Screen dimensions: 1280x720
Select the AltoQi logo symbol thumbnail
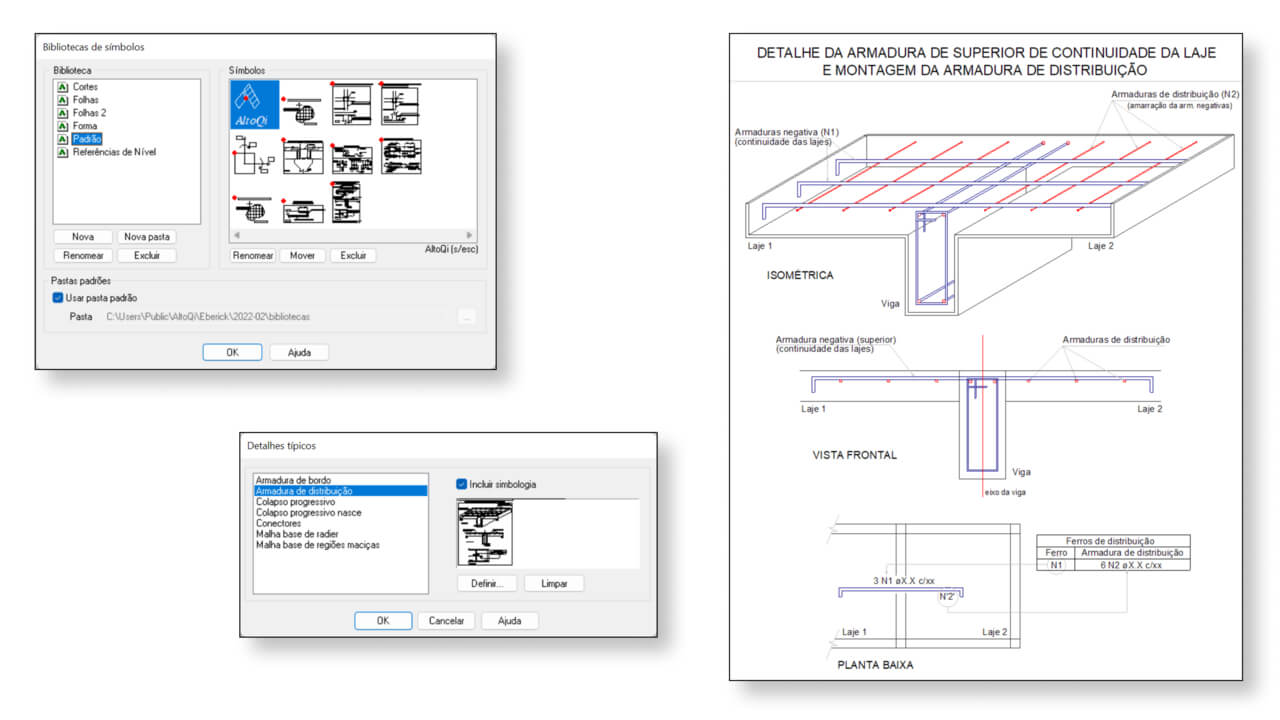click(x=255, y=104)
